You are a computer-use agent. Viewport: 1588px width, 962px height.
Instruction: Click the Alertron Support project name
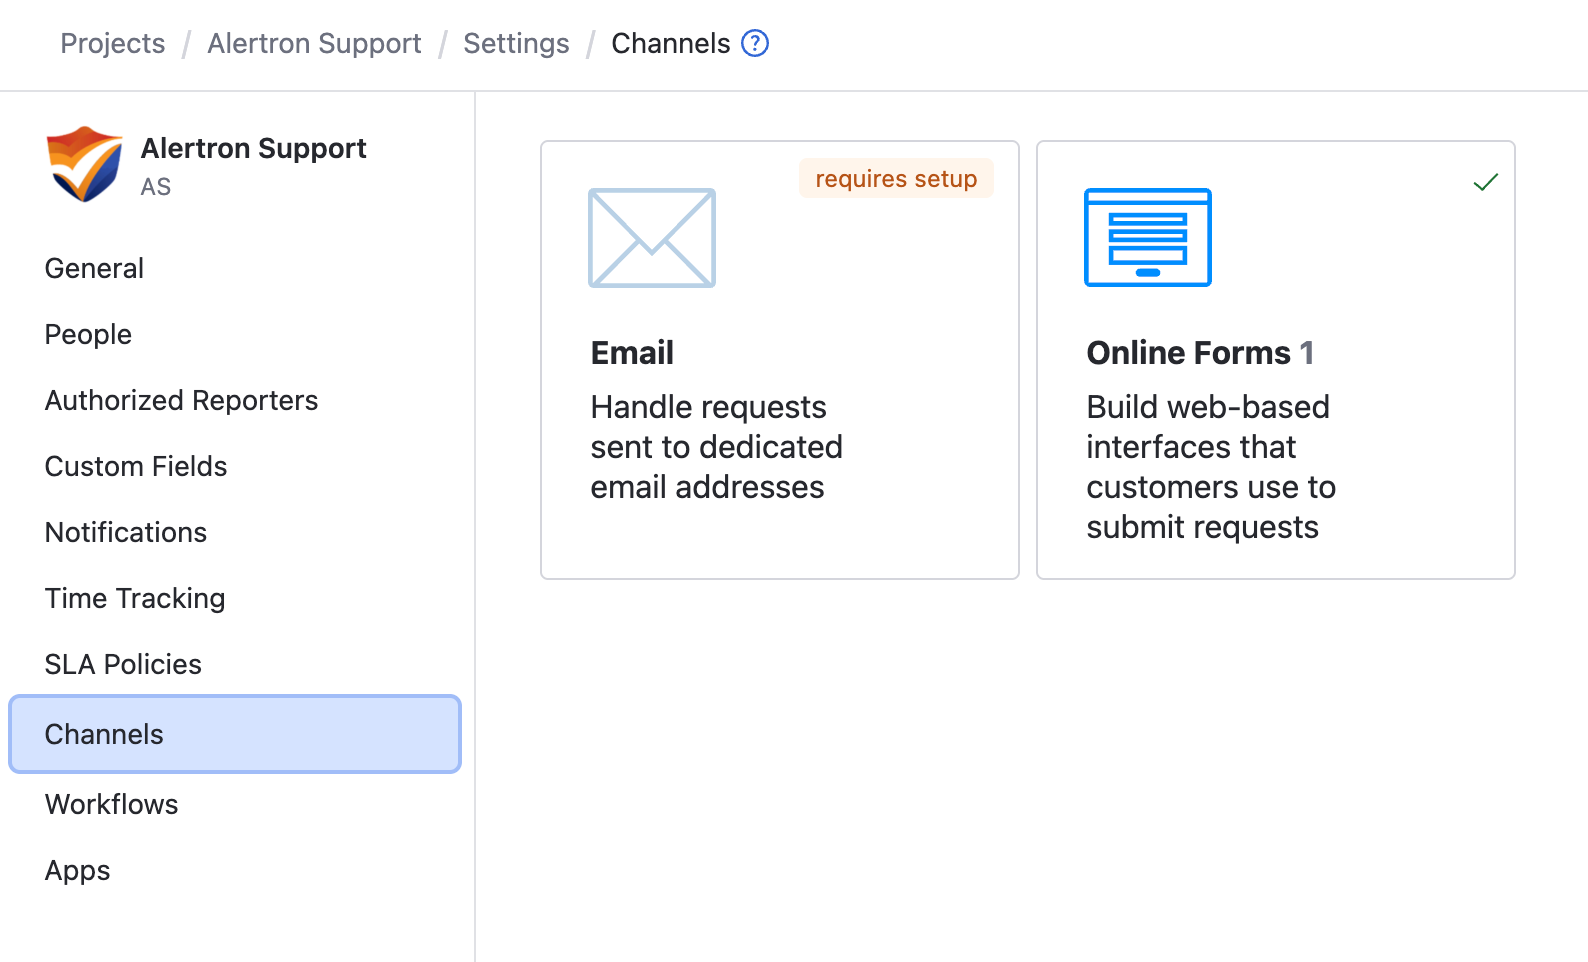point(254,148)
